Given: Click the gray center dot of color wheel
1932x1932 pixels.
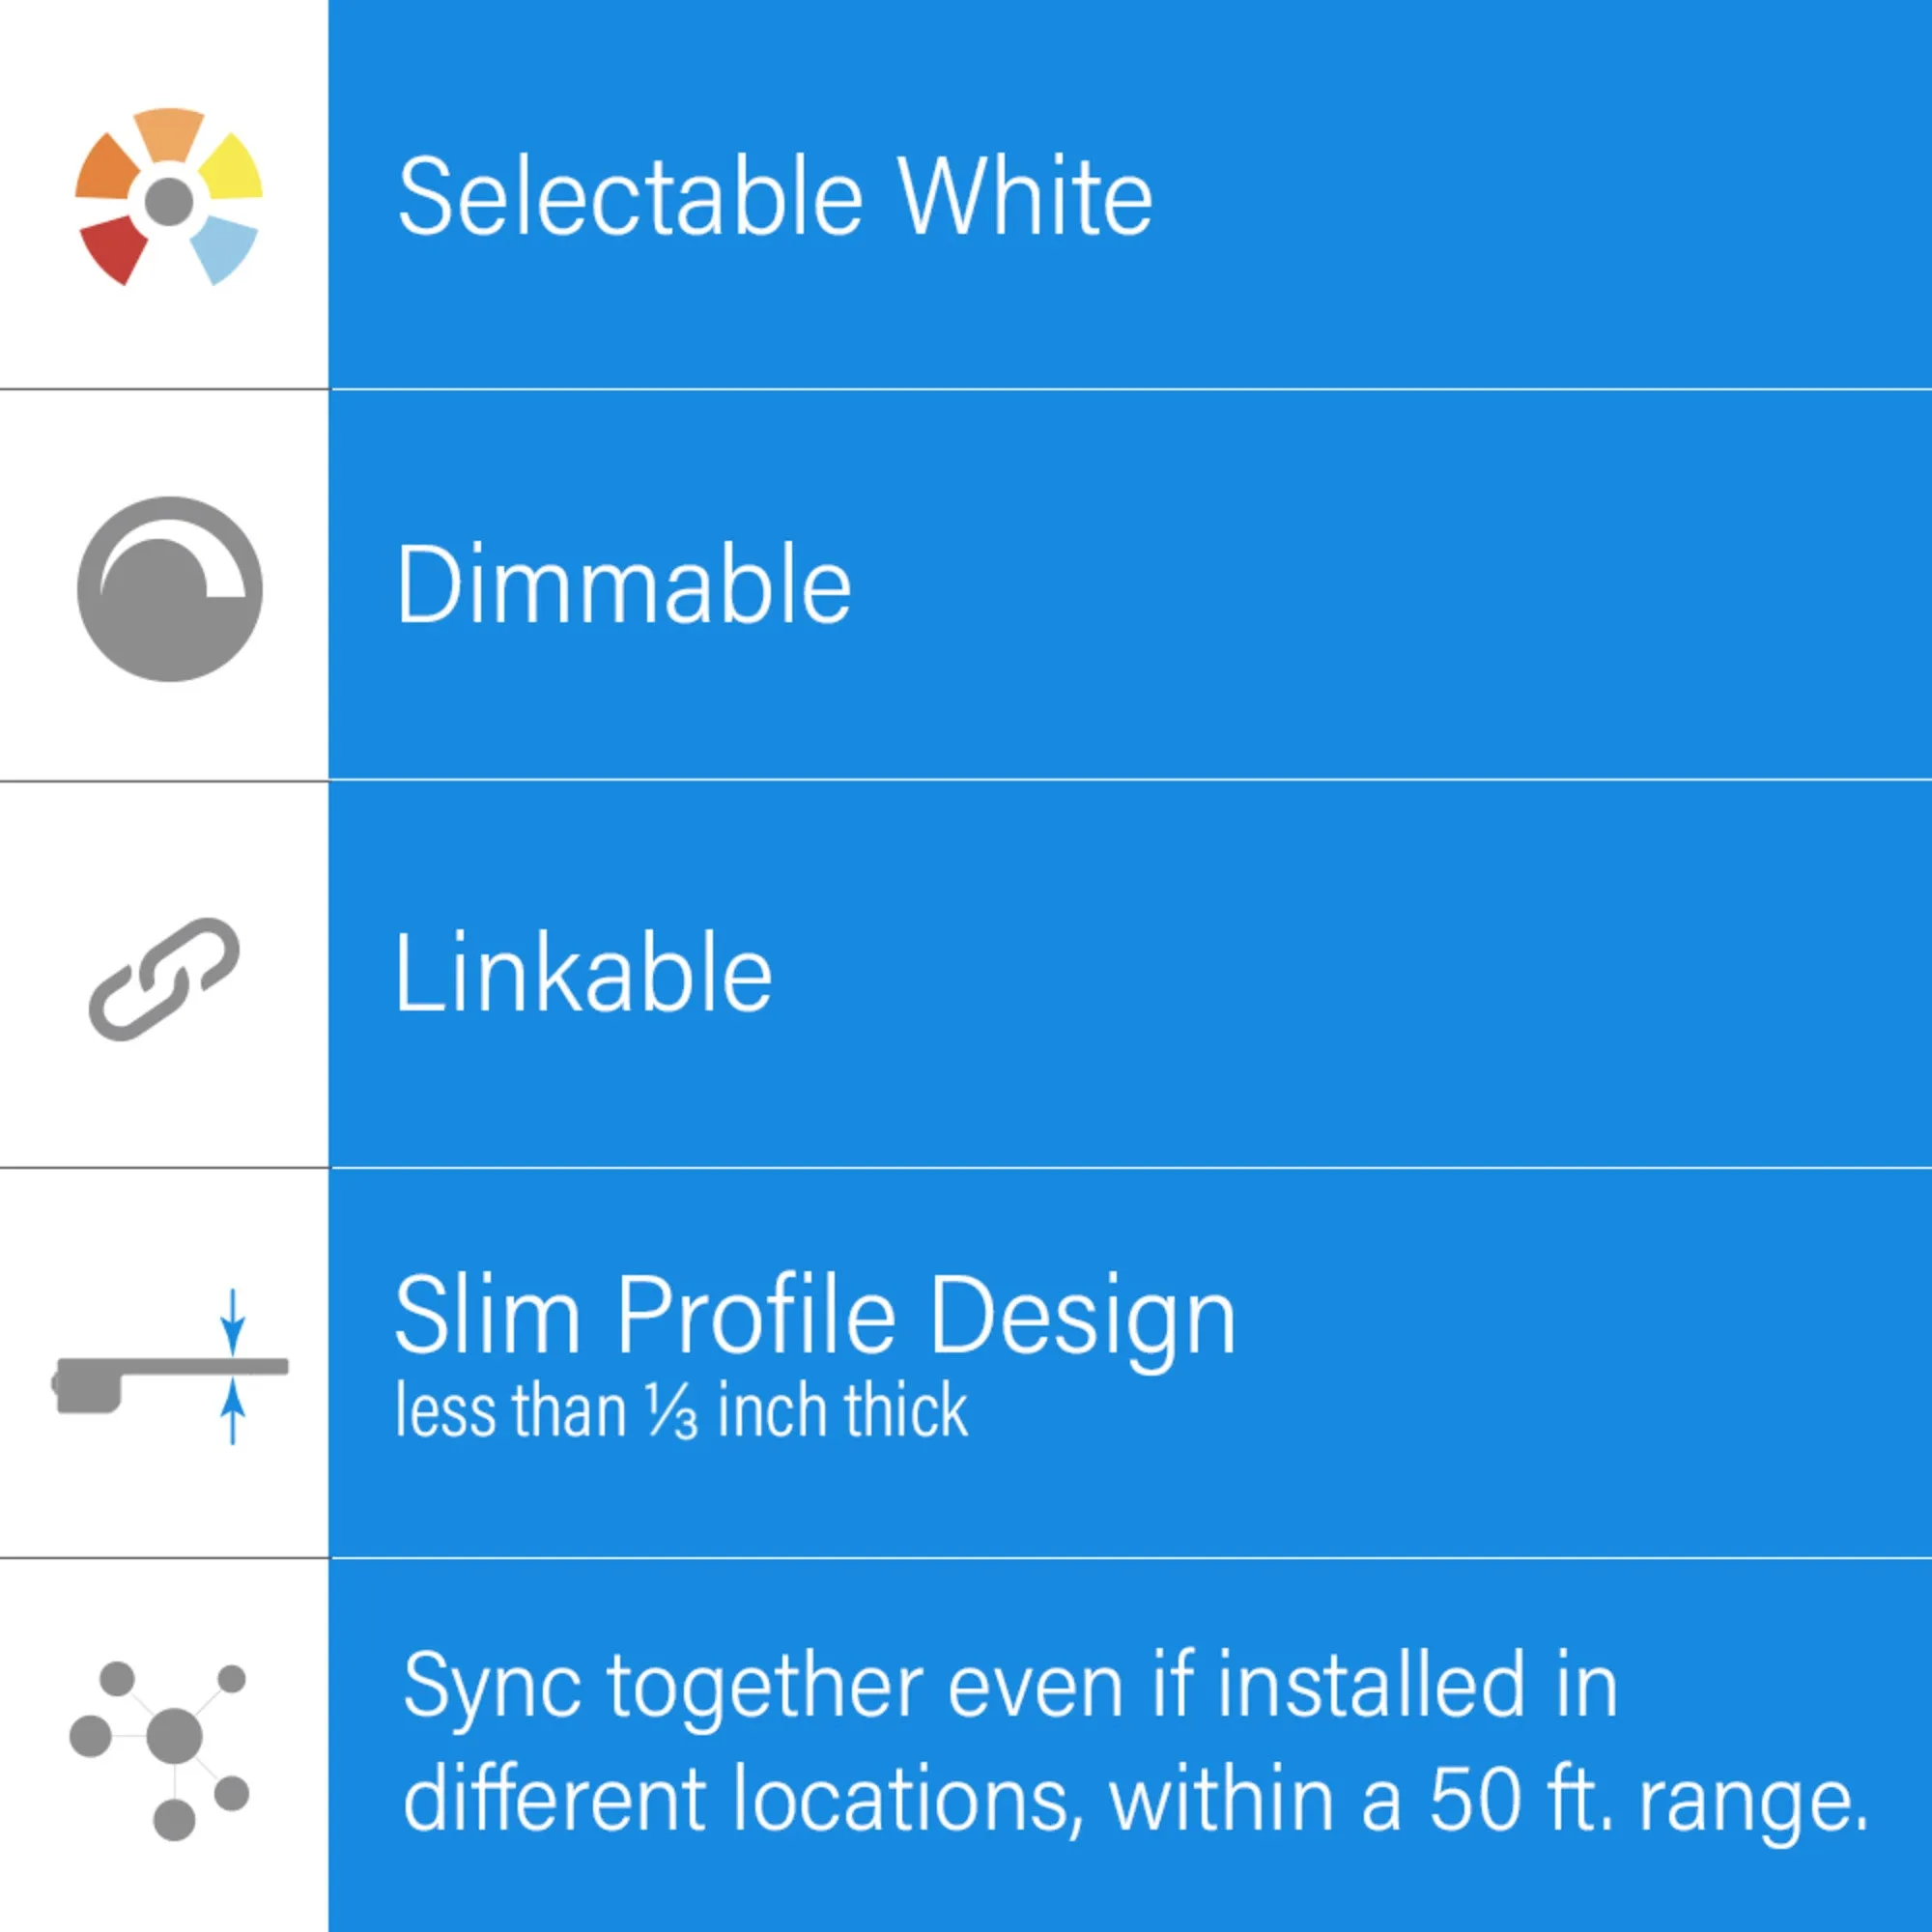Looking at the screenshot, I should point(169,201).
